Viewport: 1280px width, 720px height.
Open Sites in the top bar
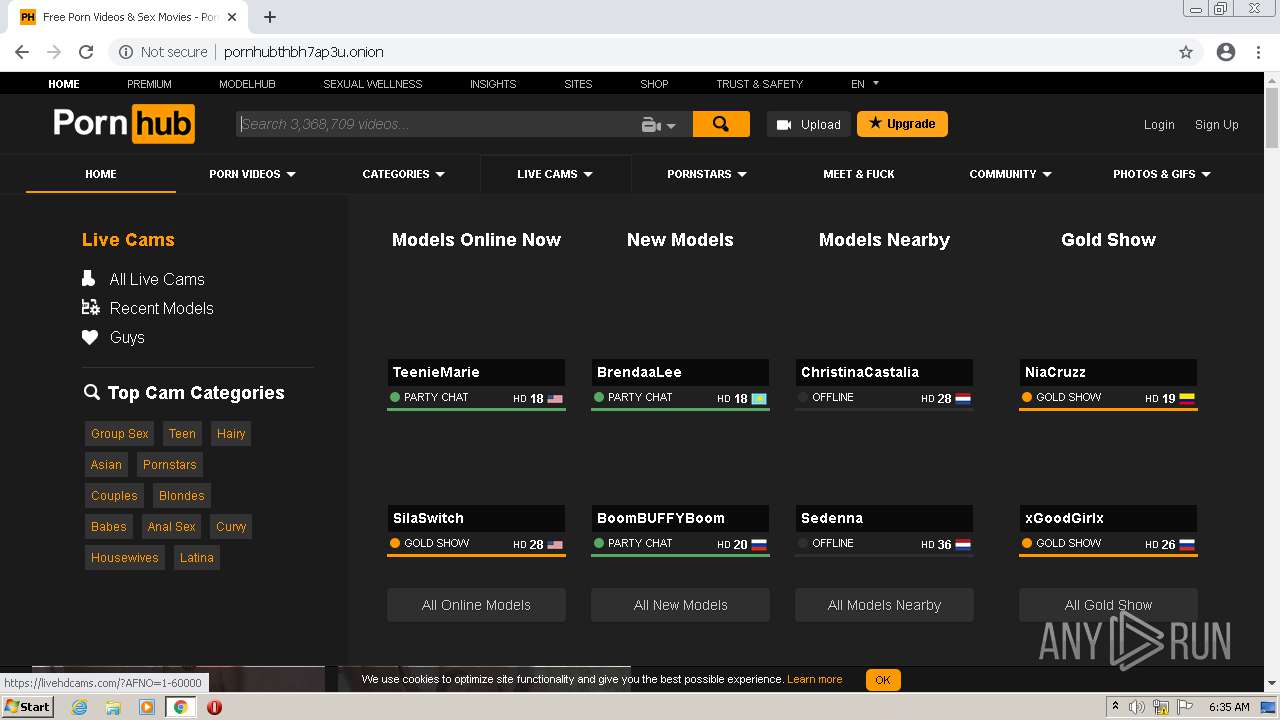point(578,84)
